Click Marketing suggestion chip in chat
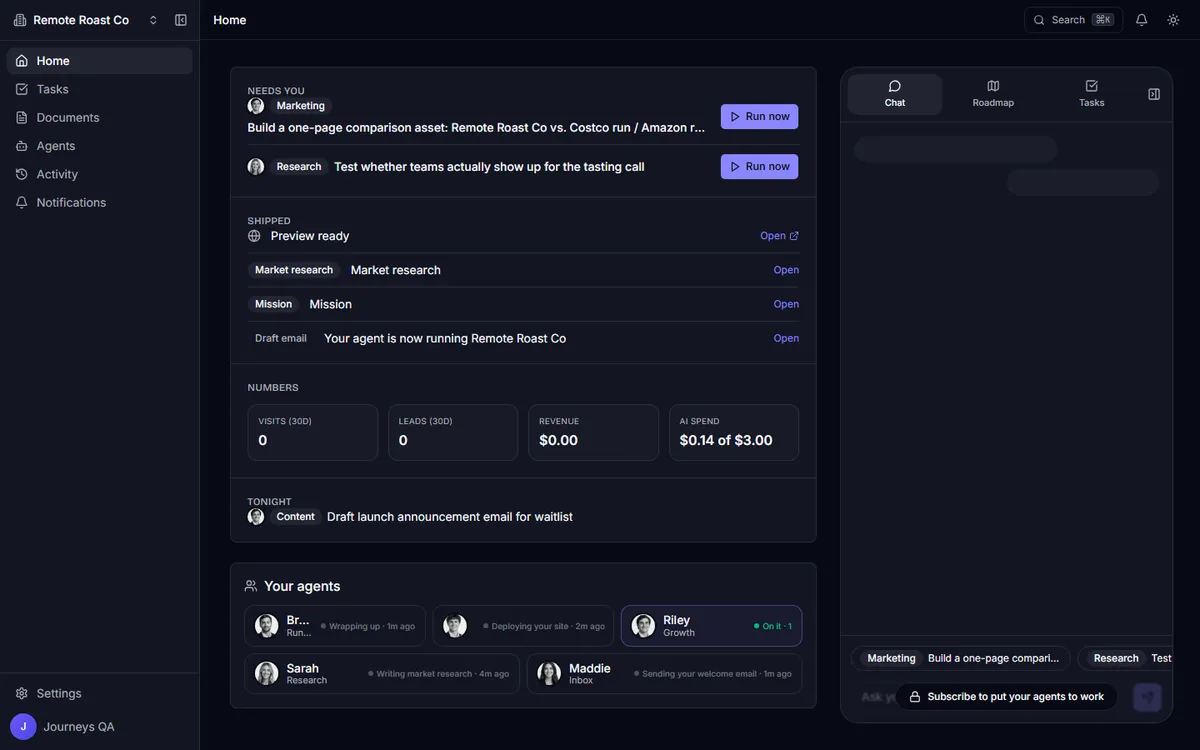 [x=961, y=658]
